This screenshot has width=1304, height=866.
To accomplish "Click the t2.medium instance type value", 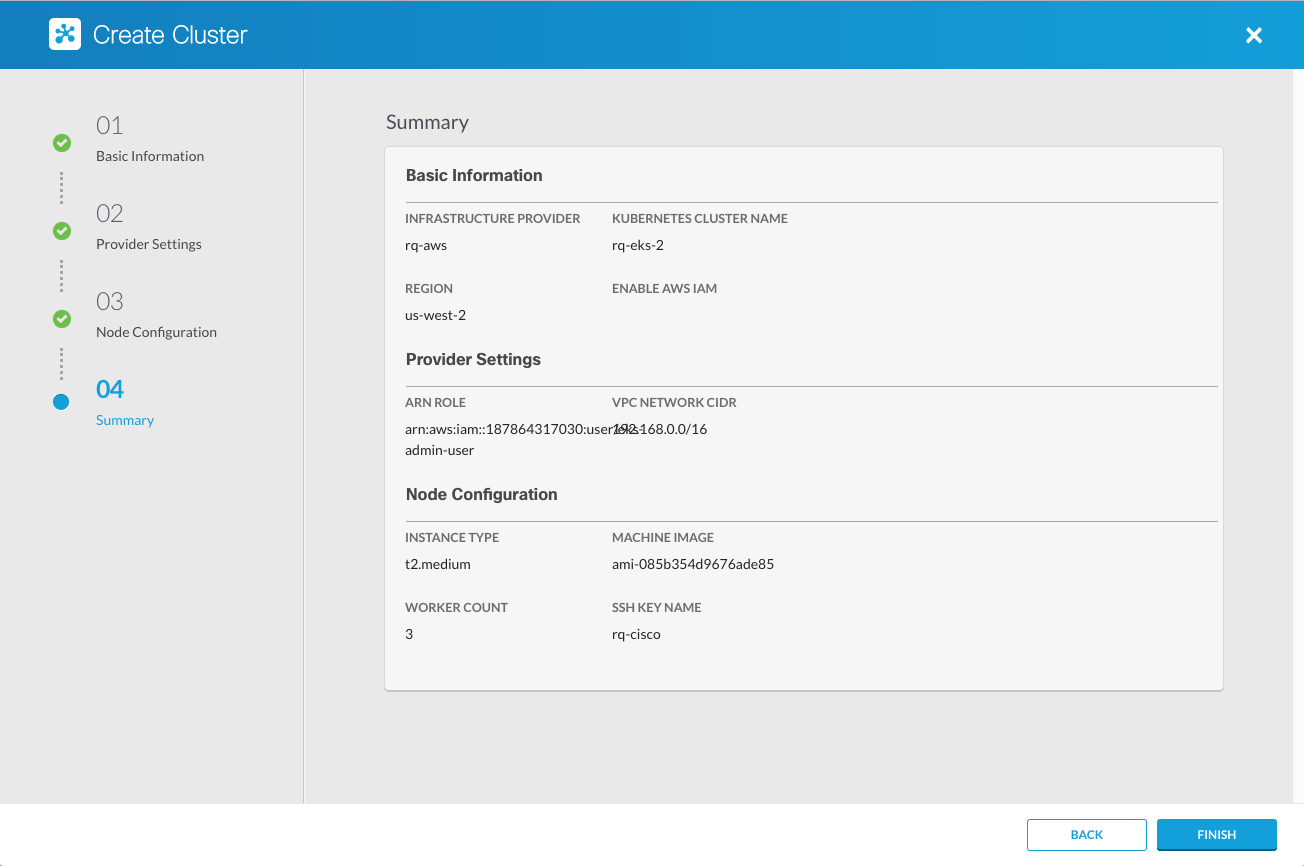I will coord(438,563).
